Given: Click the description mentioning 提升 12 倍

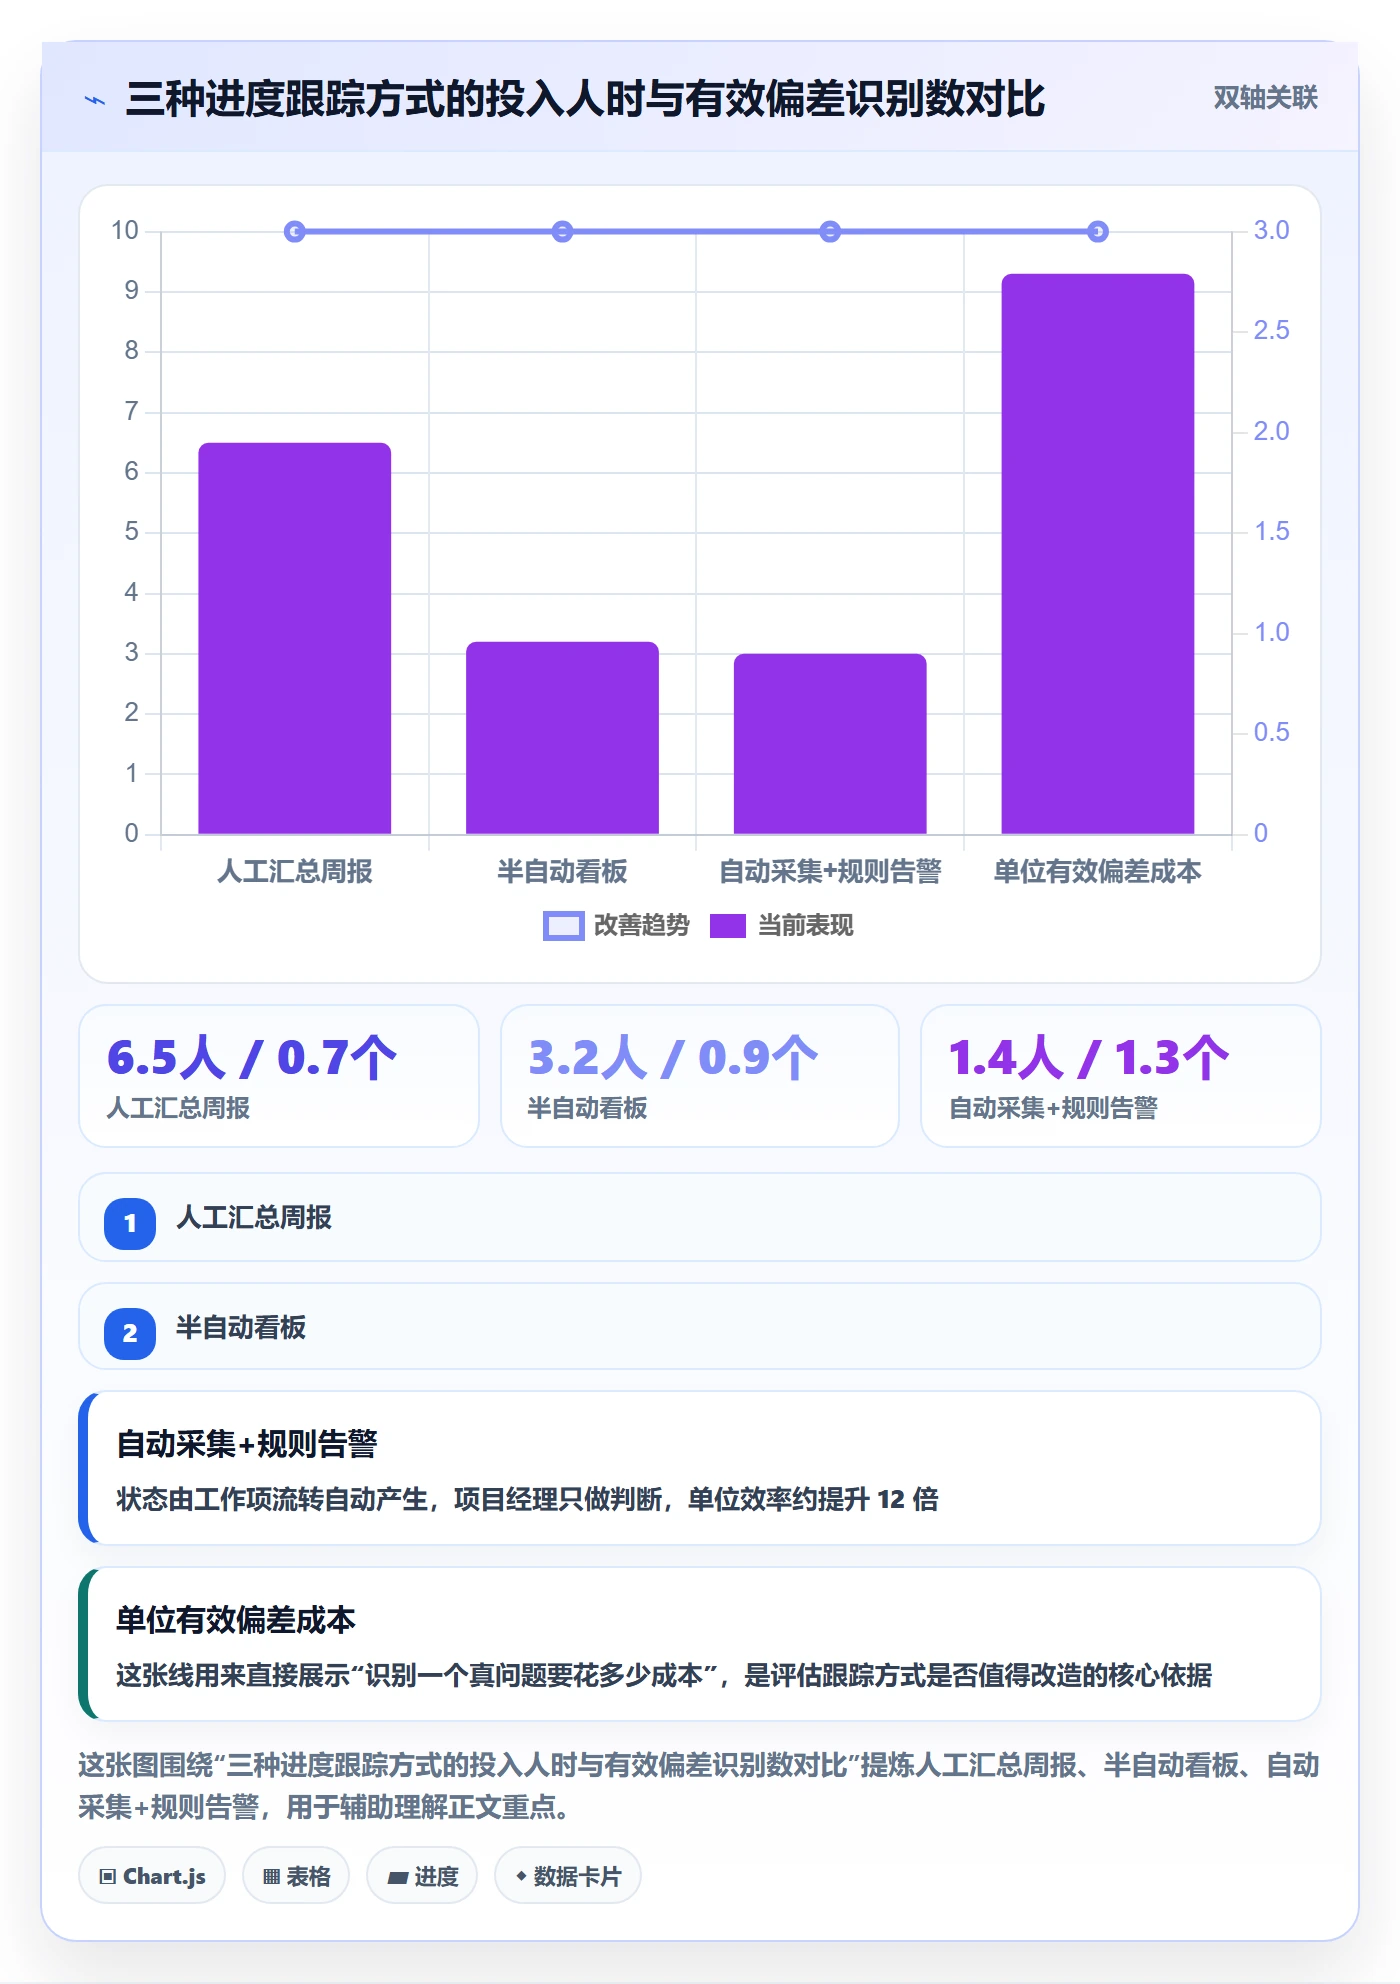Looking at the screenshot, I should click(x=527, y=1499).
